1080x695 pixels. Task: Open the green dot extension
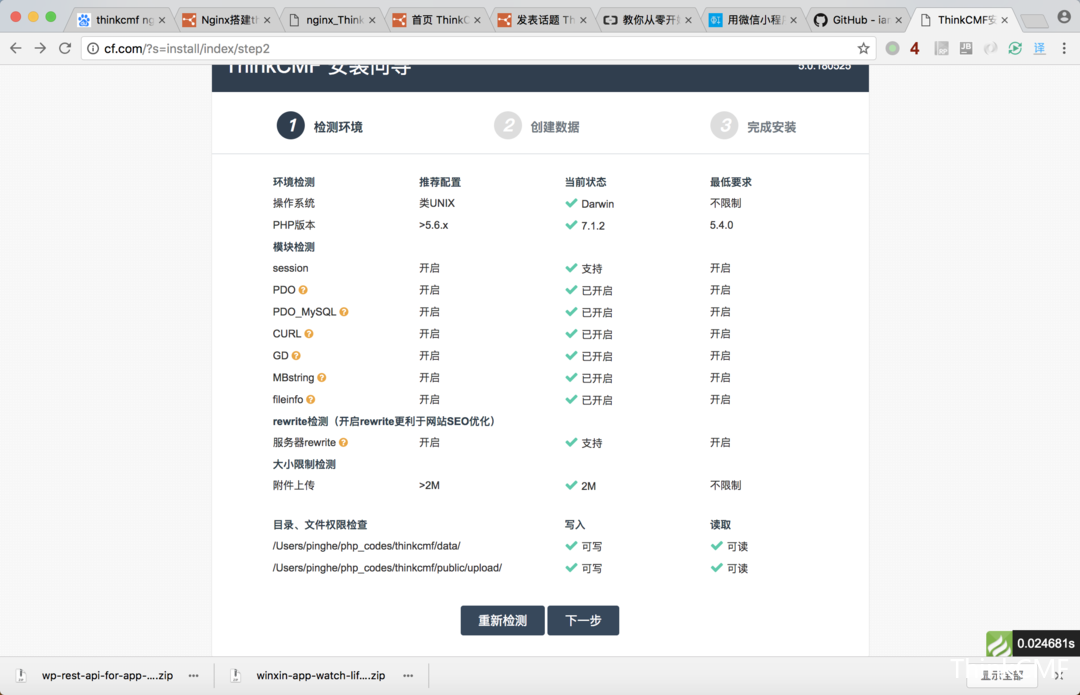click(892, 48)
